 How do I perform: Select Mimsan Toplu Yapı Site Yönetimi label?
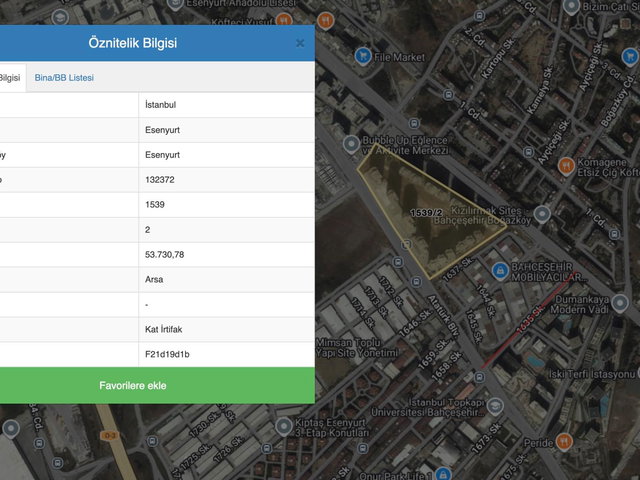(x=356, y=348)
